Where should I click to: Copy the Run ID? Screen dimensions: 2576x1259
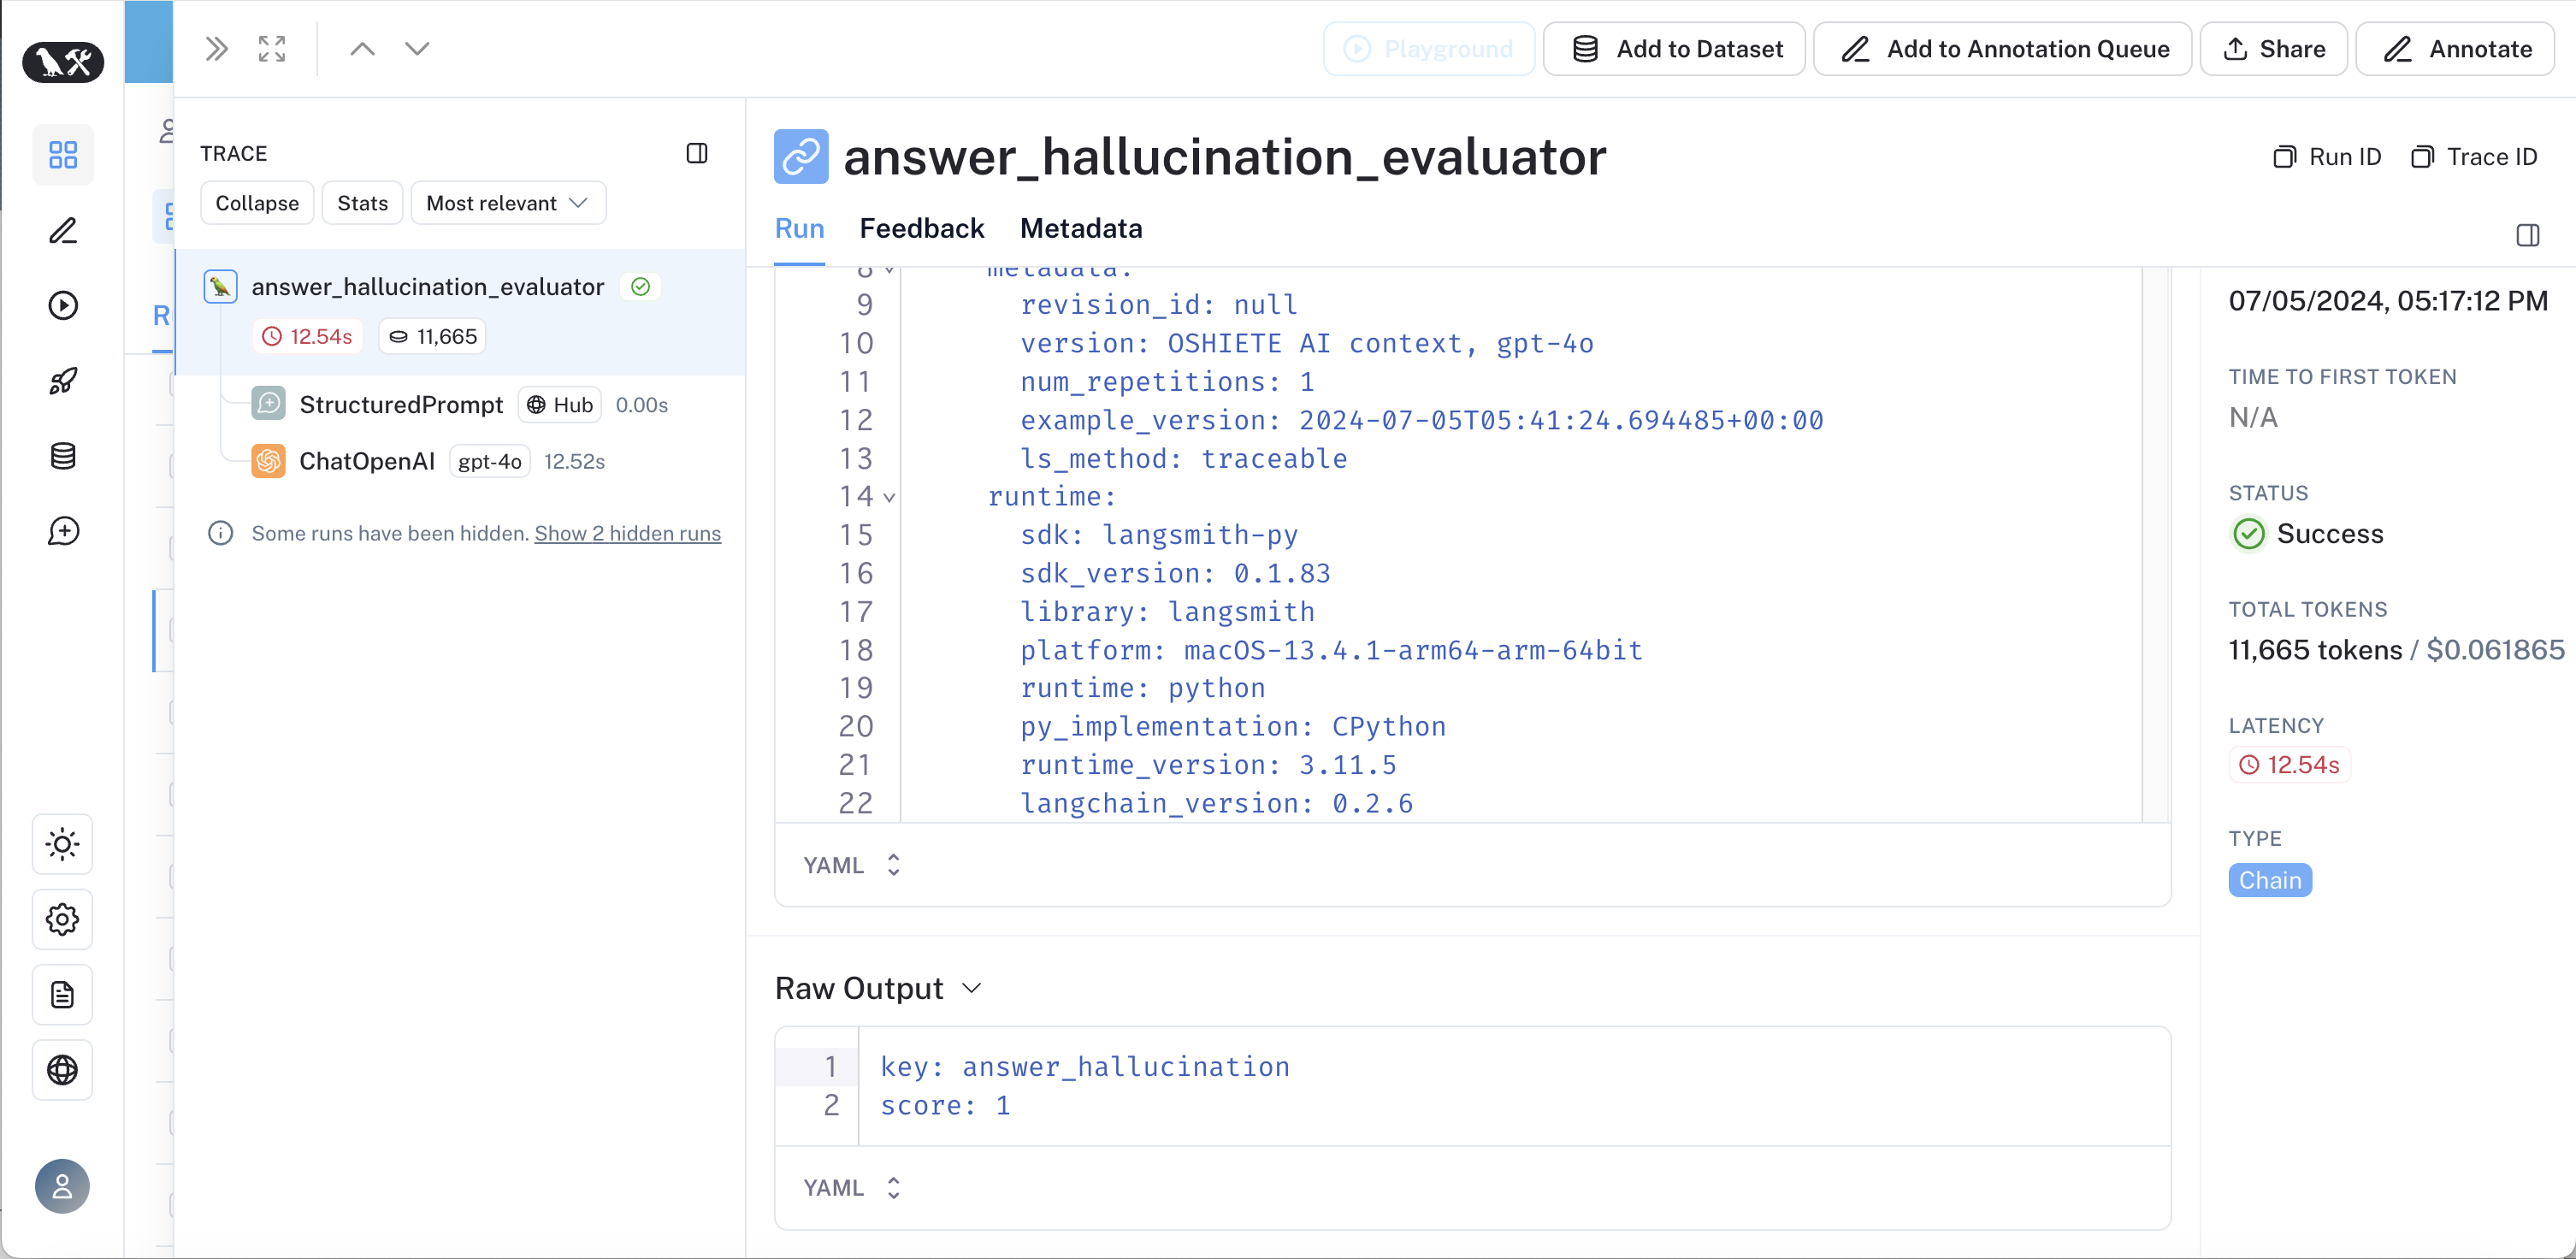point(2326,157)
